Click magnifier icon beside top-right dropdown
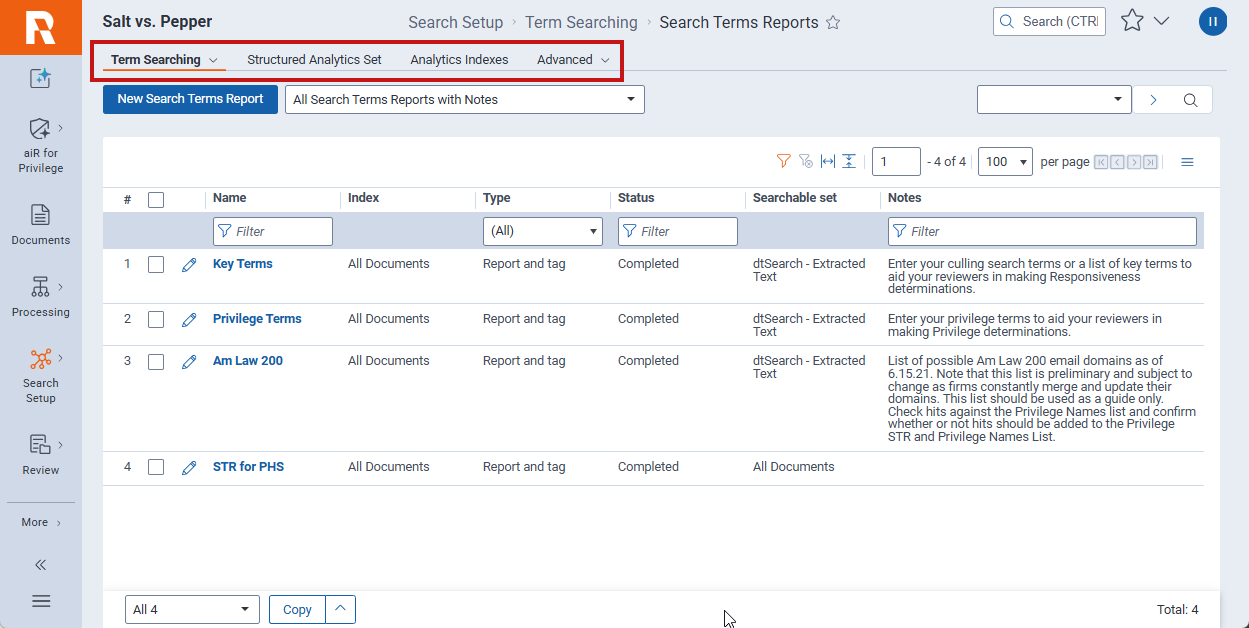1249x628 pixels. [x=1190, y=100]
